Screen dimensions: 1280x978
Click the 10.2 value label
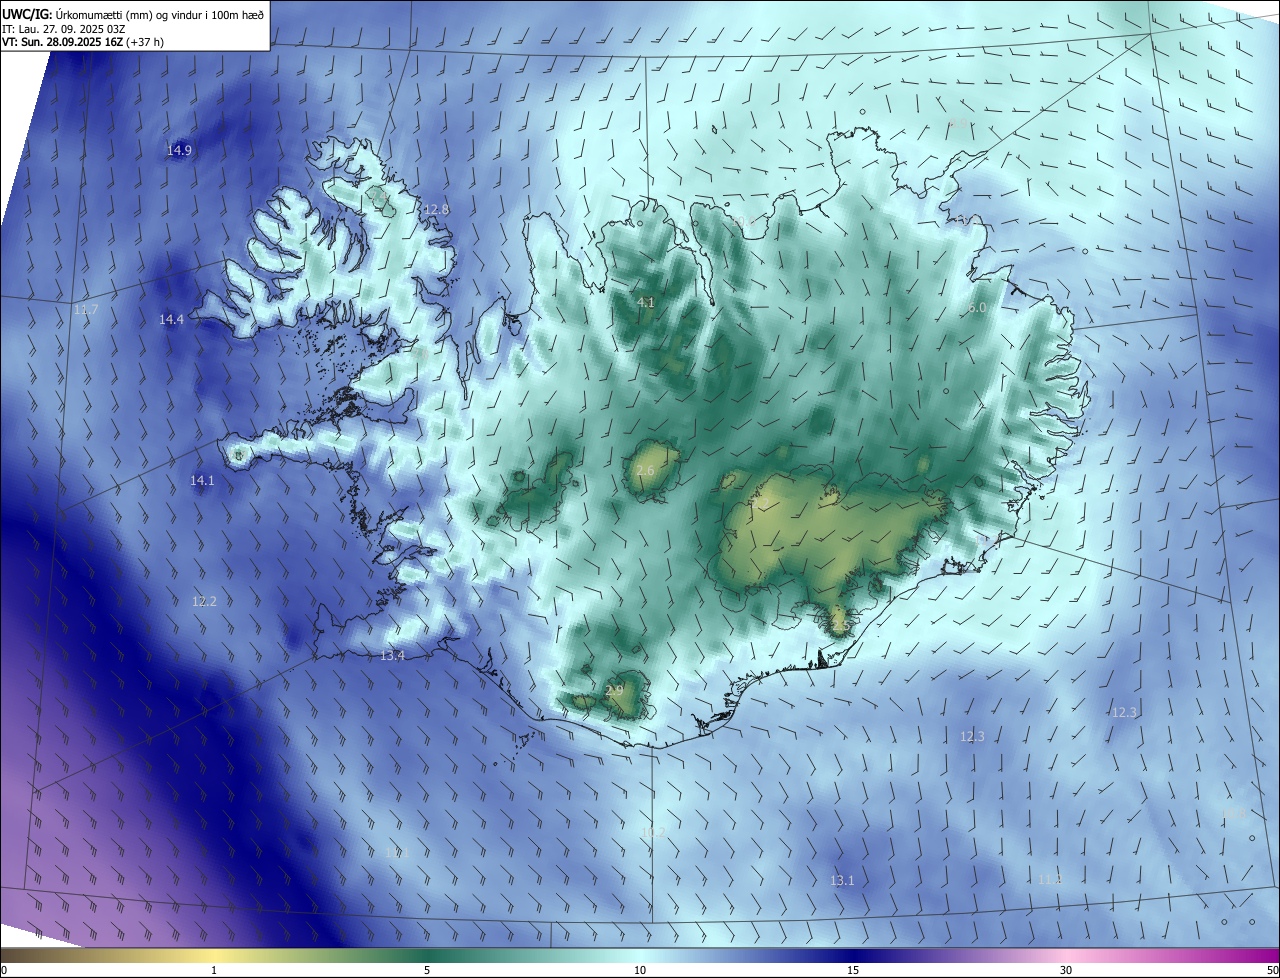point(653,832)
